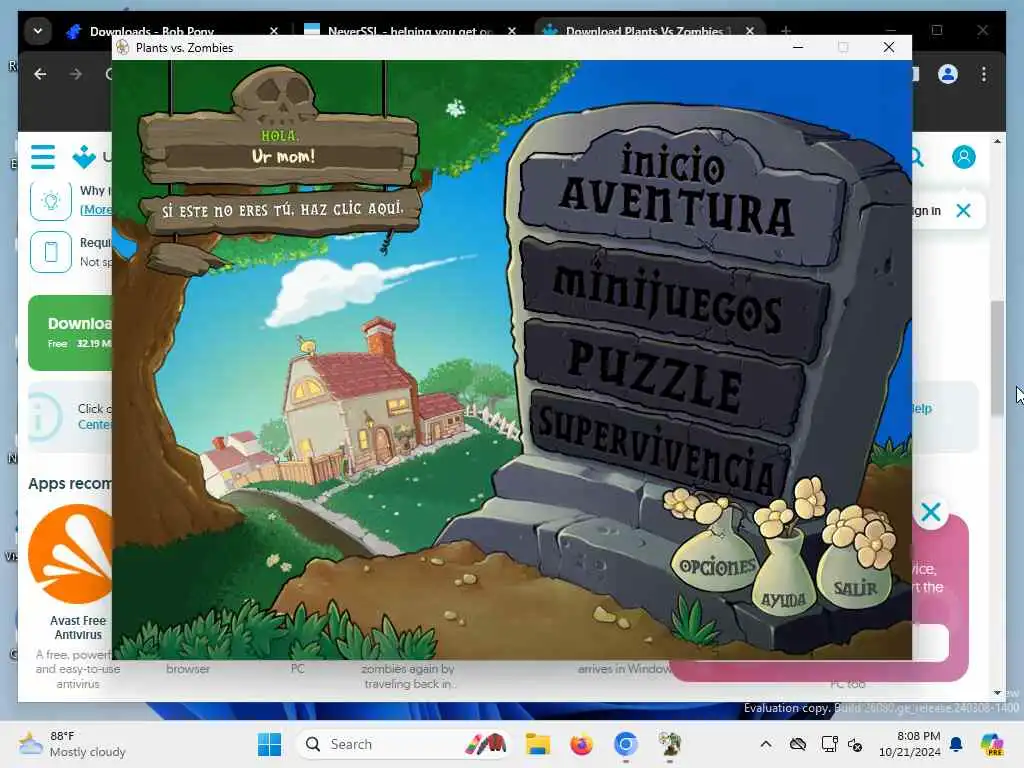
Task: Open the website search magnifier icon
Action: click(917, 157)
